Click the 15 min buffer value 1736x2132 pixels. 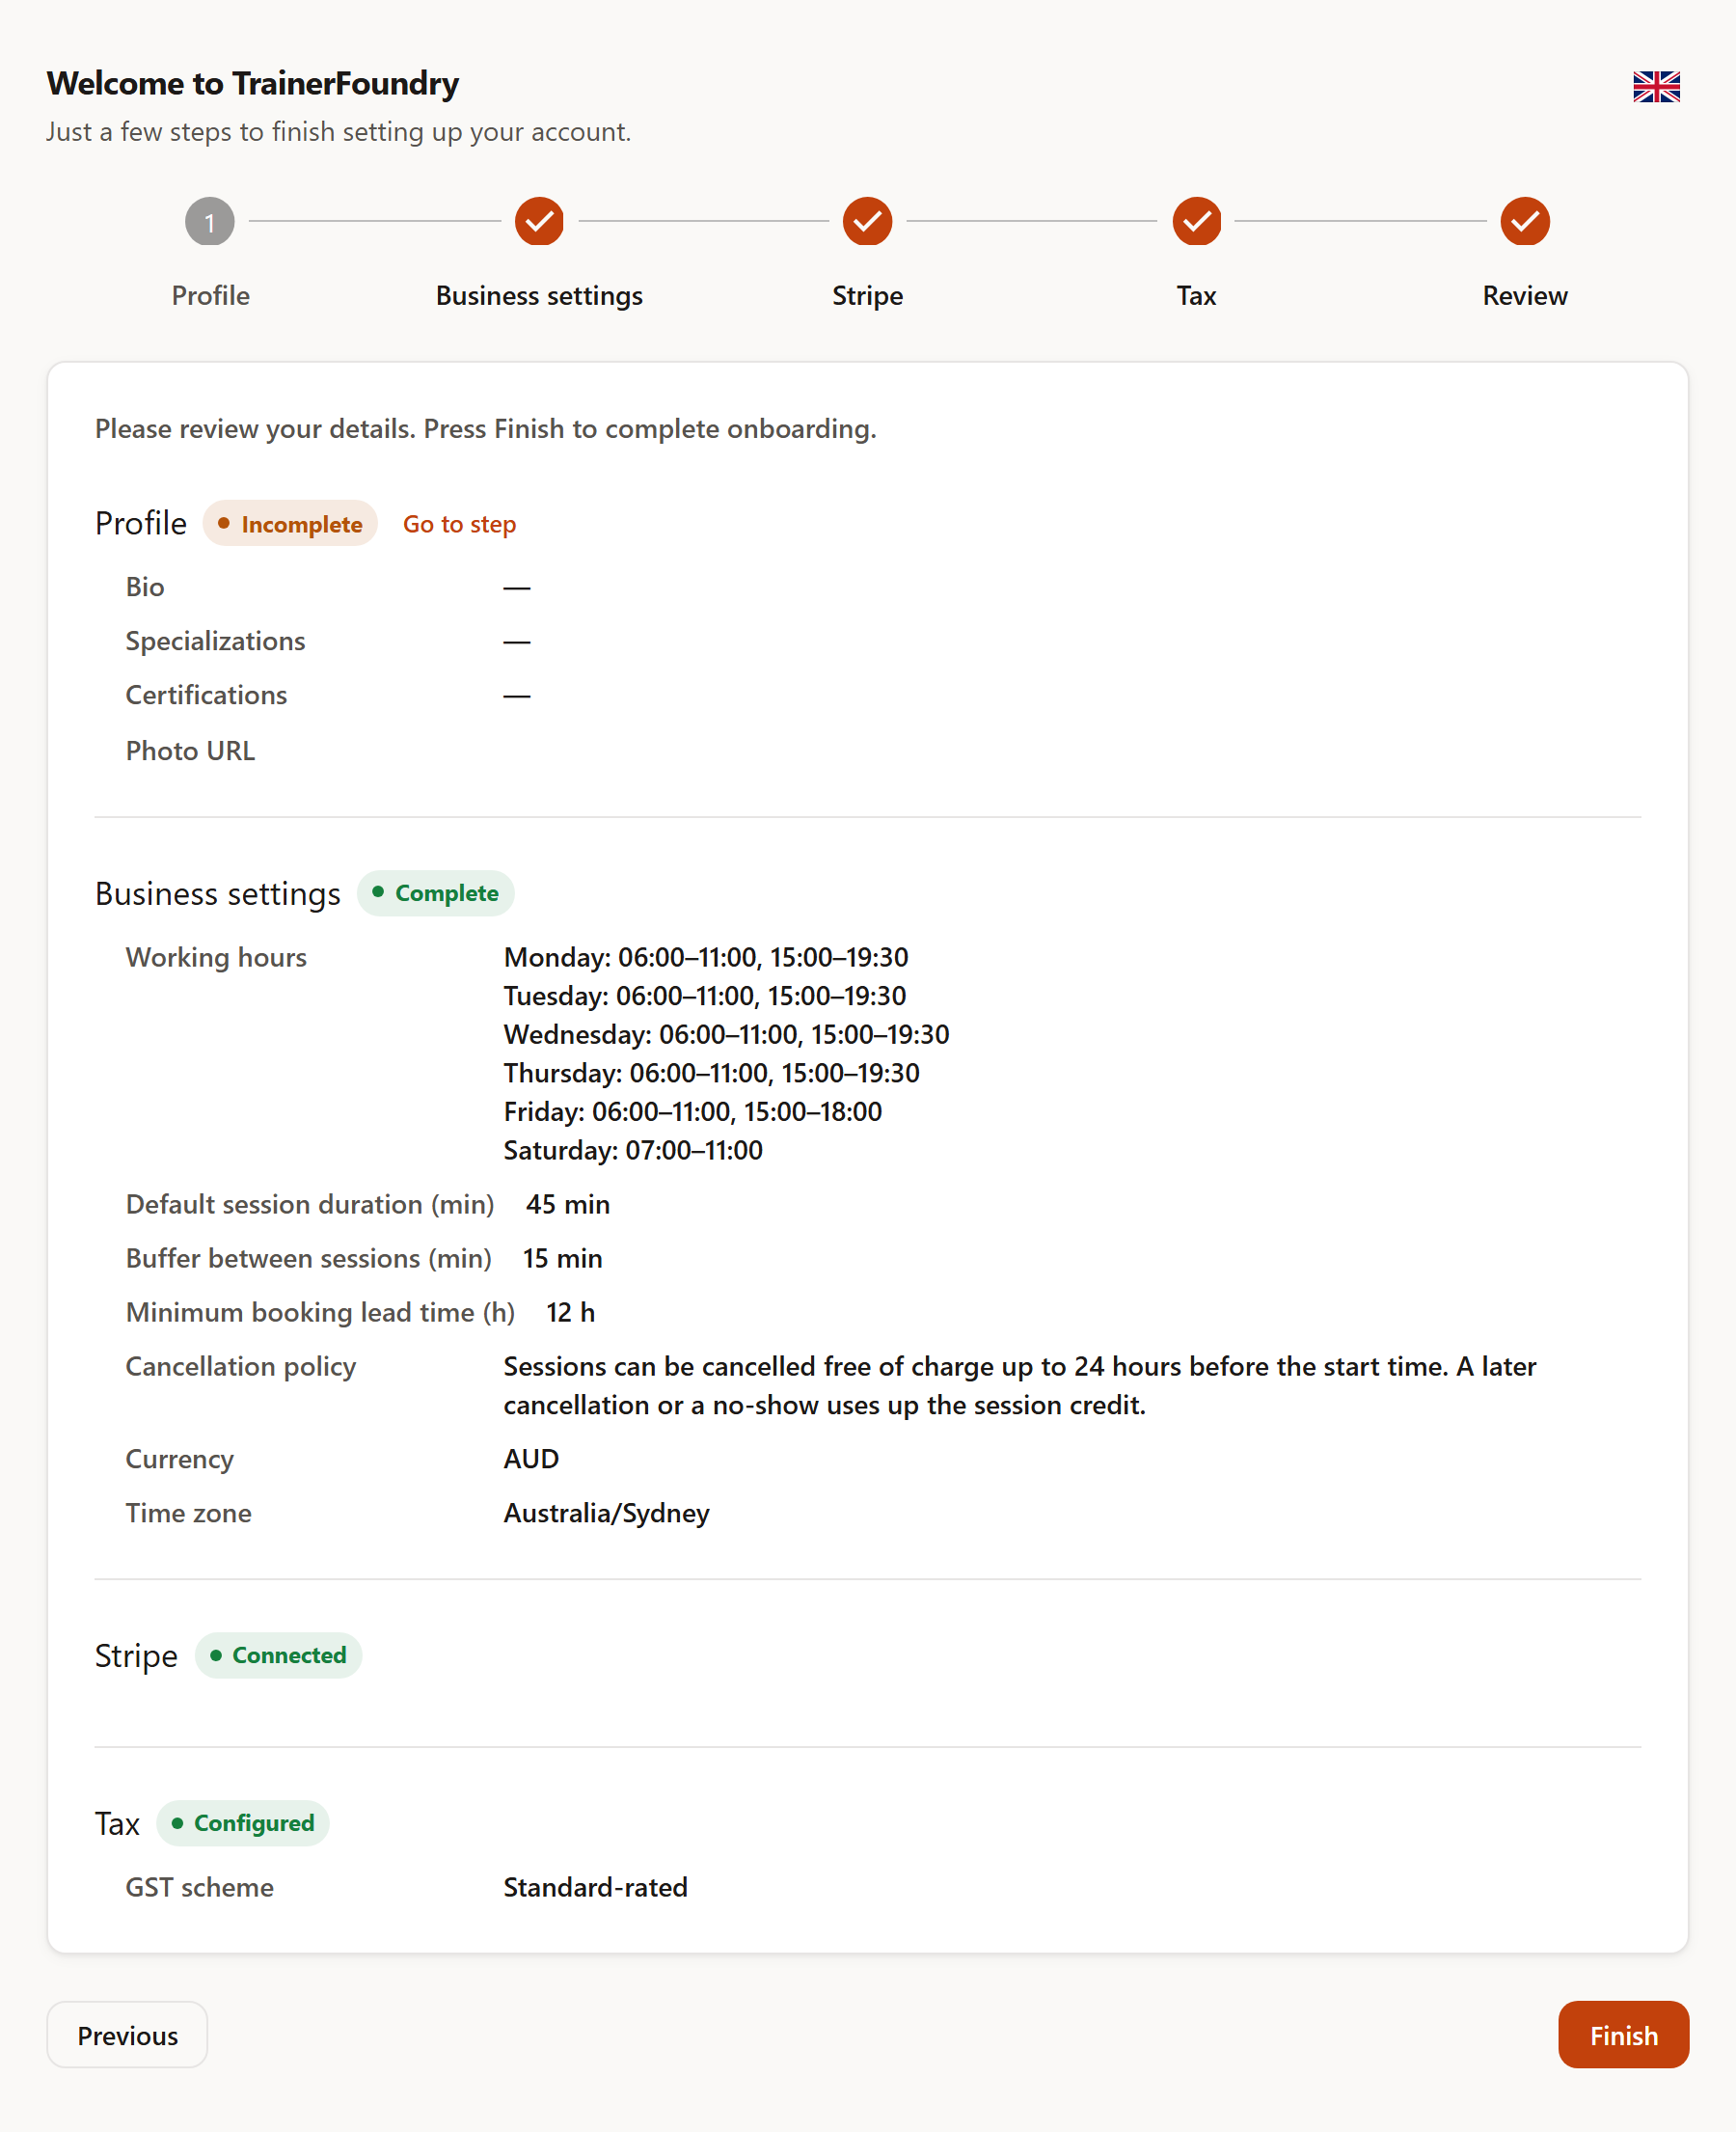[562, 1258]
